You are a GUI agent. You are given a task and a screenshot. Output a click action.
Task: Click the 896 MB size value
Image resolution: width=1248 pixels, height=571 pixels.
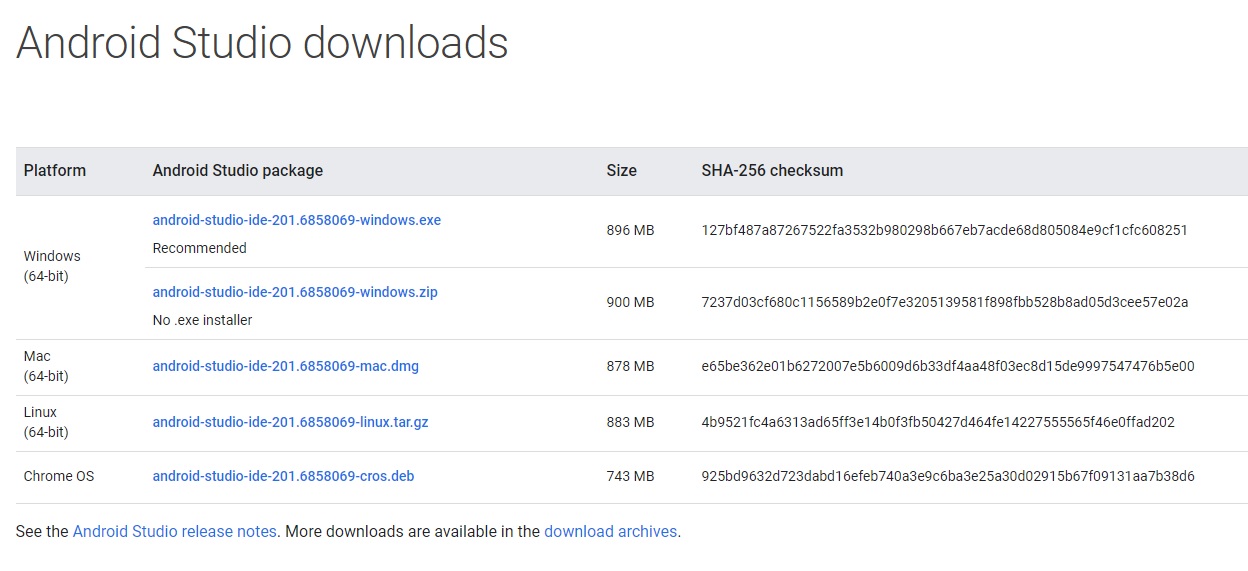pos(630,230)
